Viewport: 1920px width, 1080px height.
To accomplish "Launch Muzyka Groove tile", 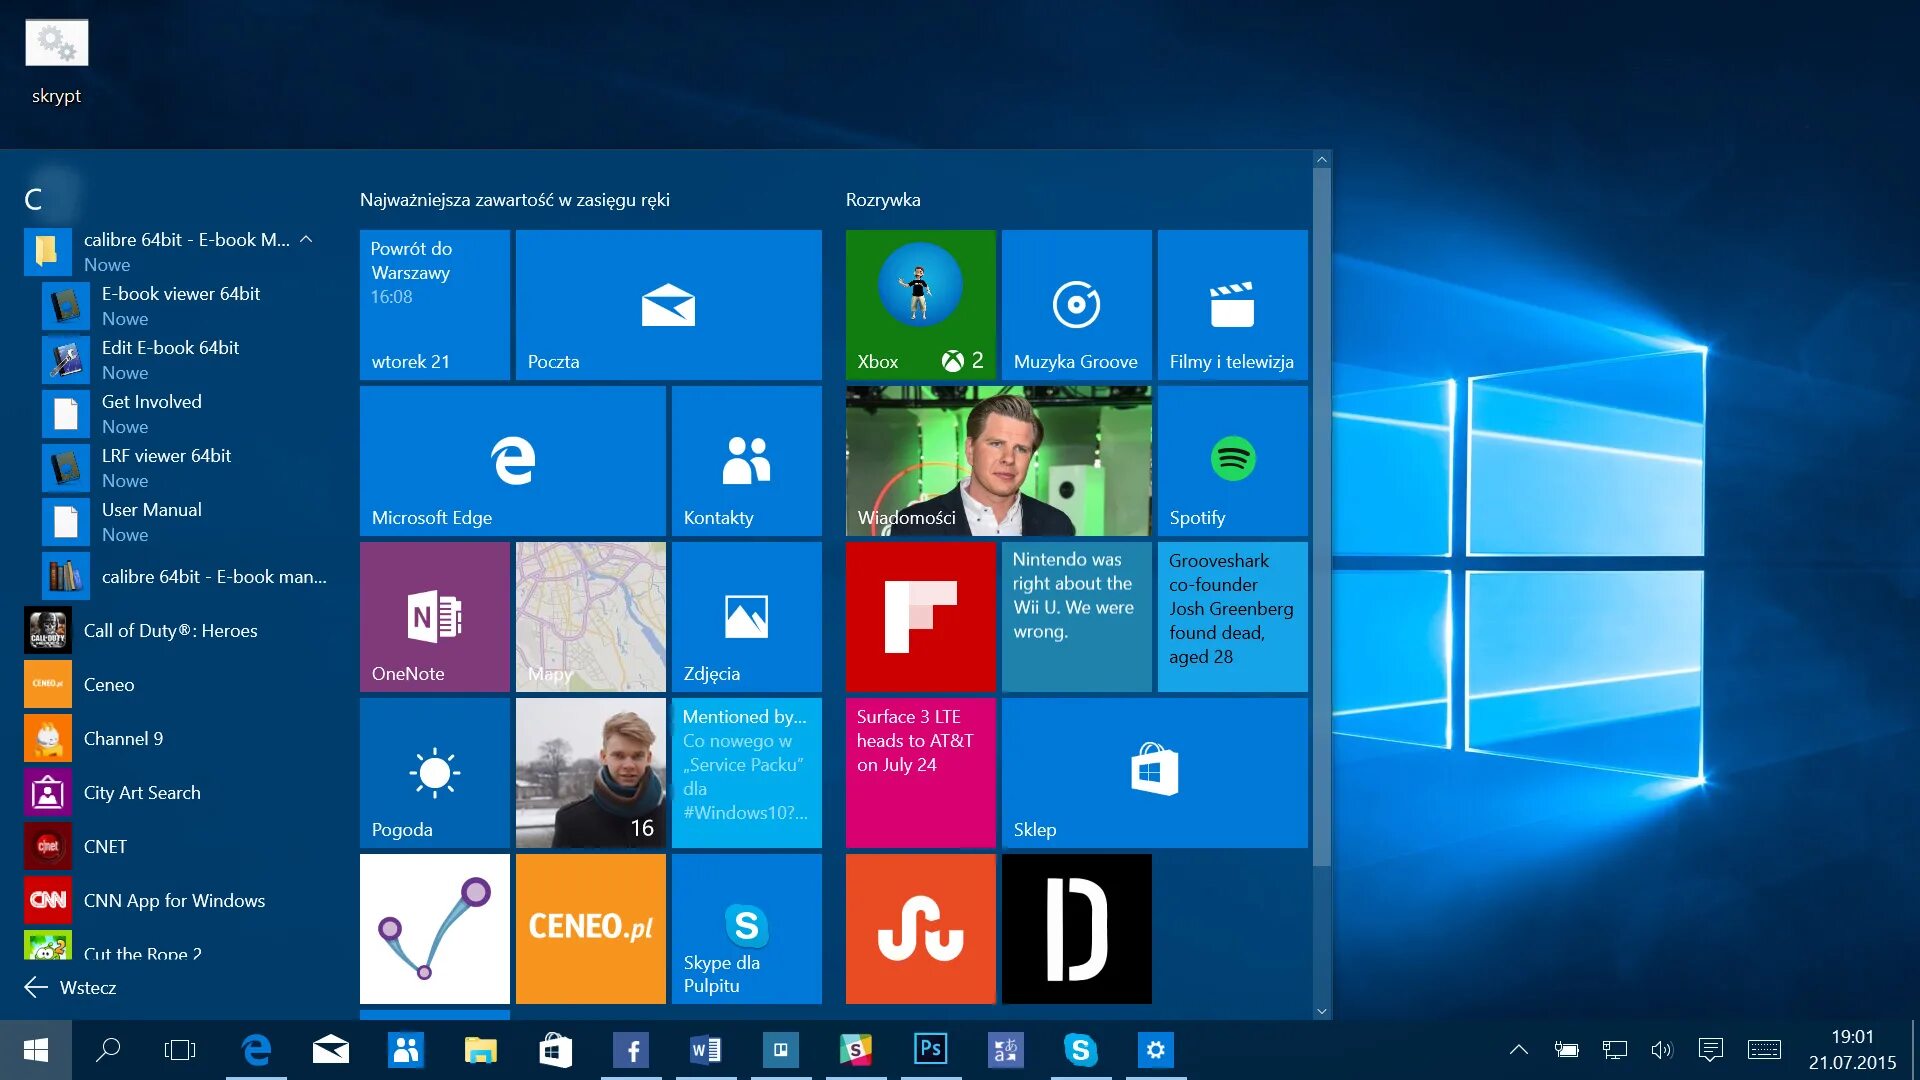I will pos(1076,305).
